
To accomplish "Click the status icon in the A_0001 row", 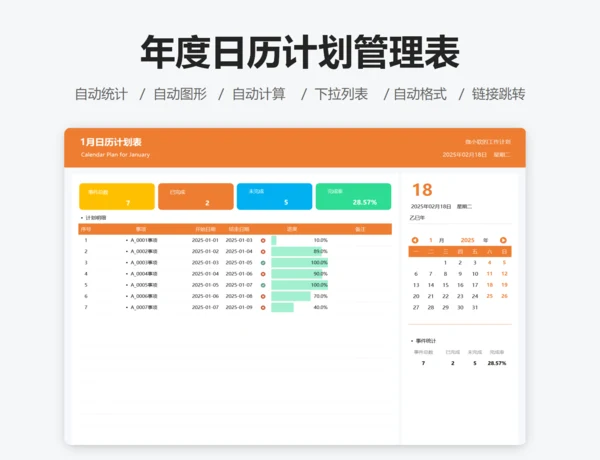I will pyautogui.click(x=263, y=240).
